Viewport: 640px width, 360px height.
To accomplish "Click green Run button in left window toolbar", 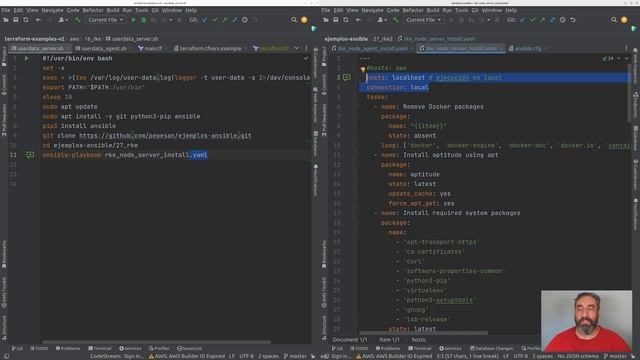I will pos(133,20).
